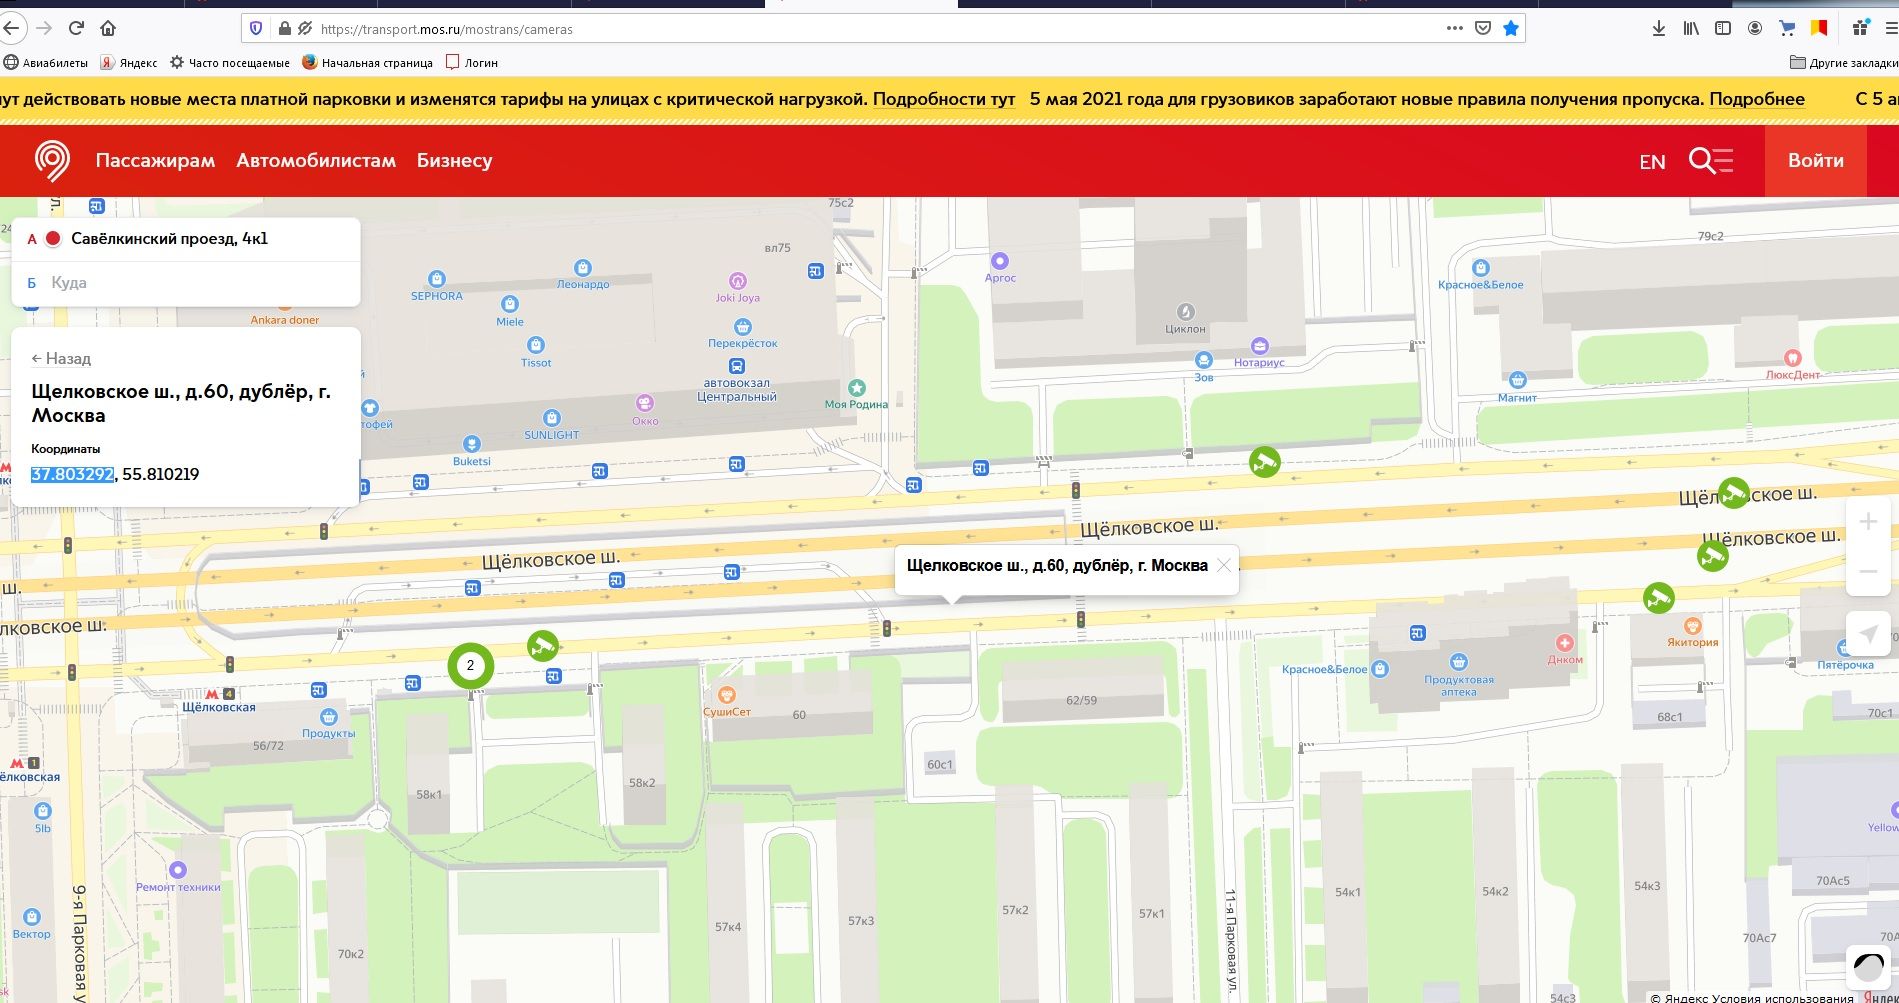
Task: Click the Окко map icon
Action: 645,403
